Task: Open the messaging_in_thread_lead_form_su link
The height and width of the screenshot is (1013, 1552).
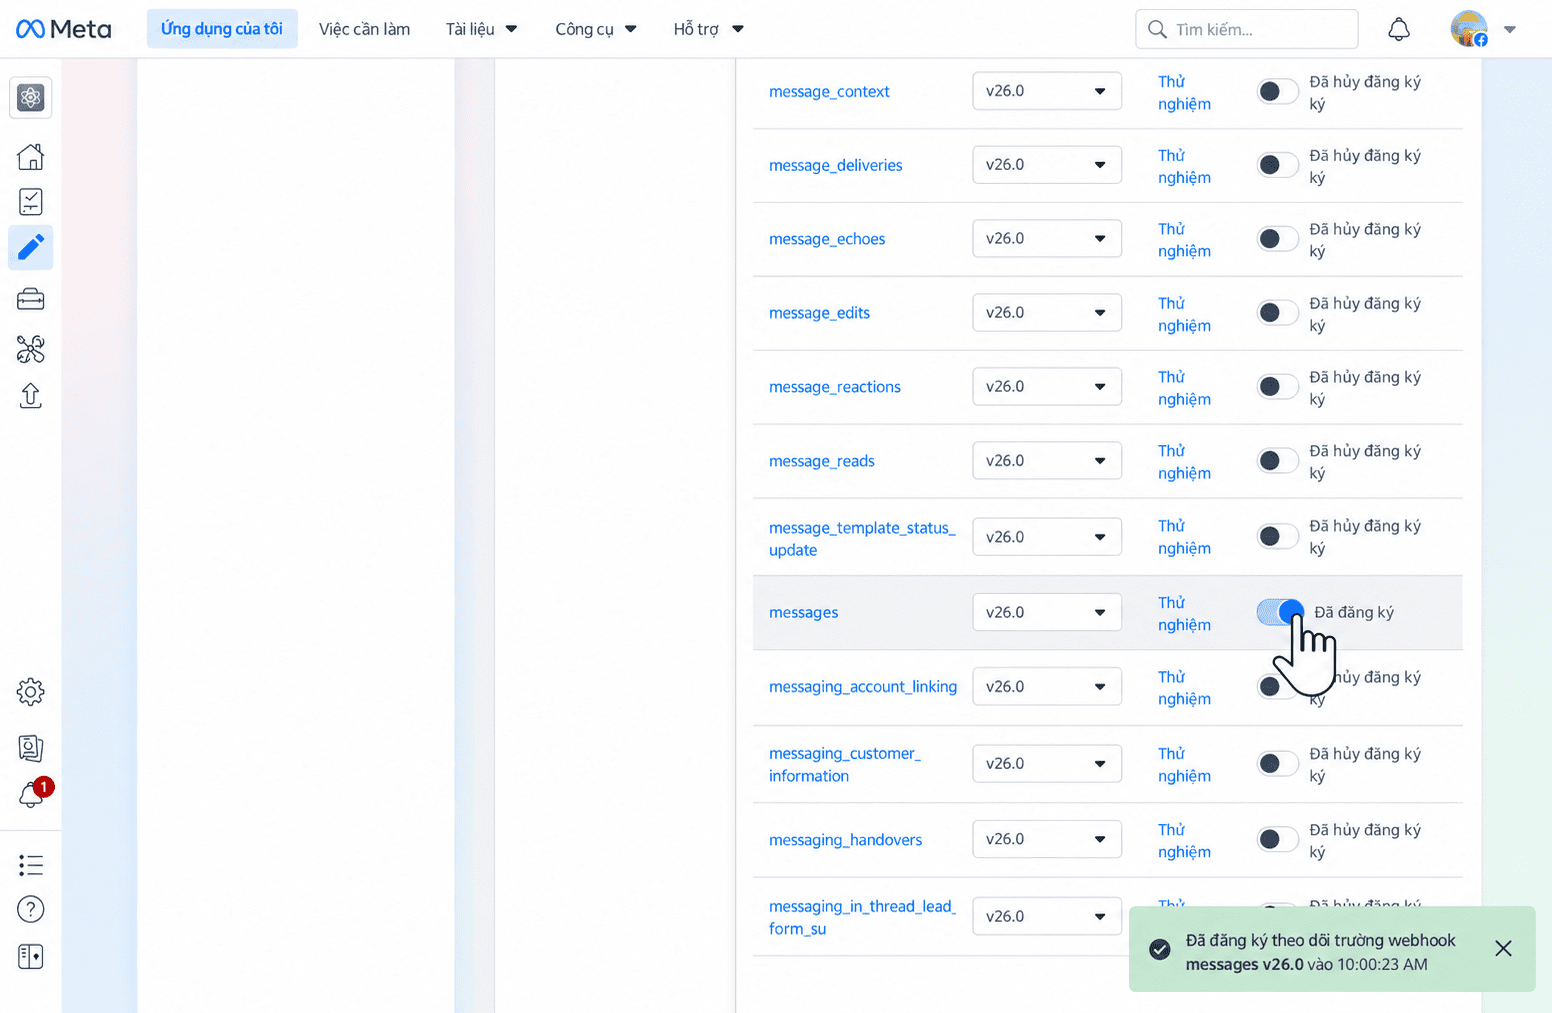Action: click(862, 917)
